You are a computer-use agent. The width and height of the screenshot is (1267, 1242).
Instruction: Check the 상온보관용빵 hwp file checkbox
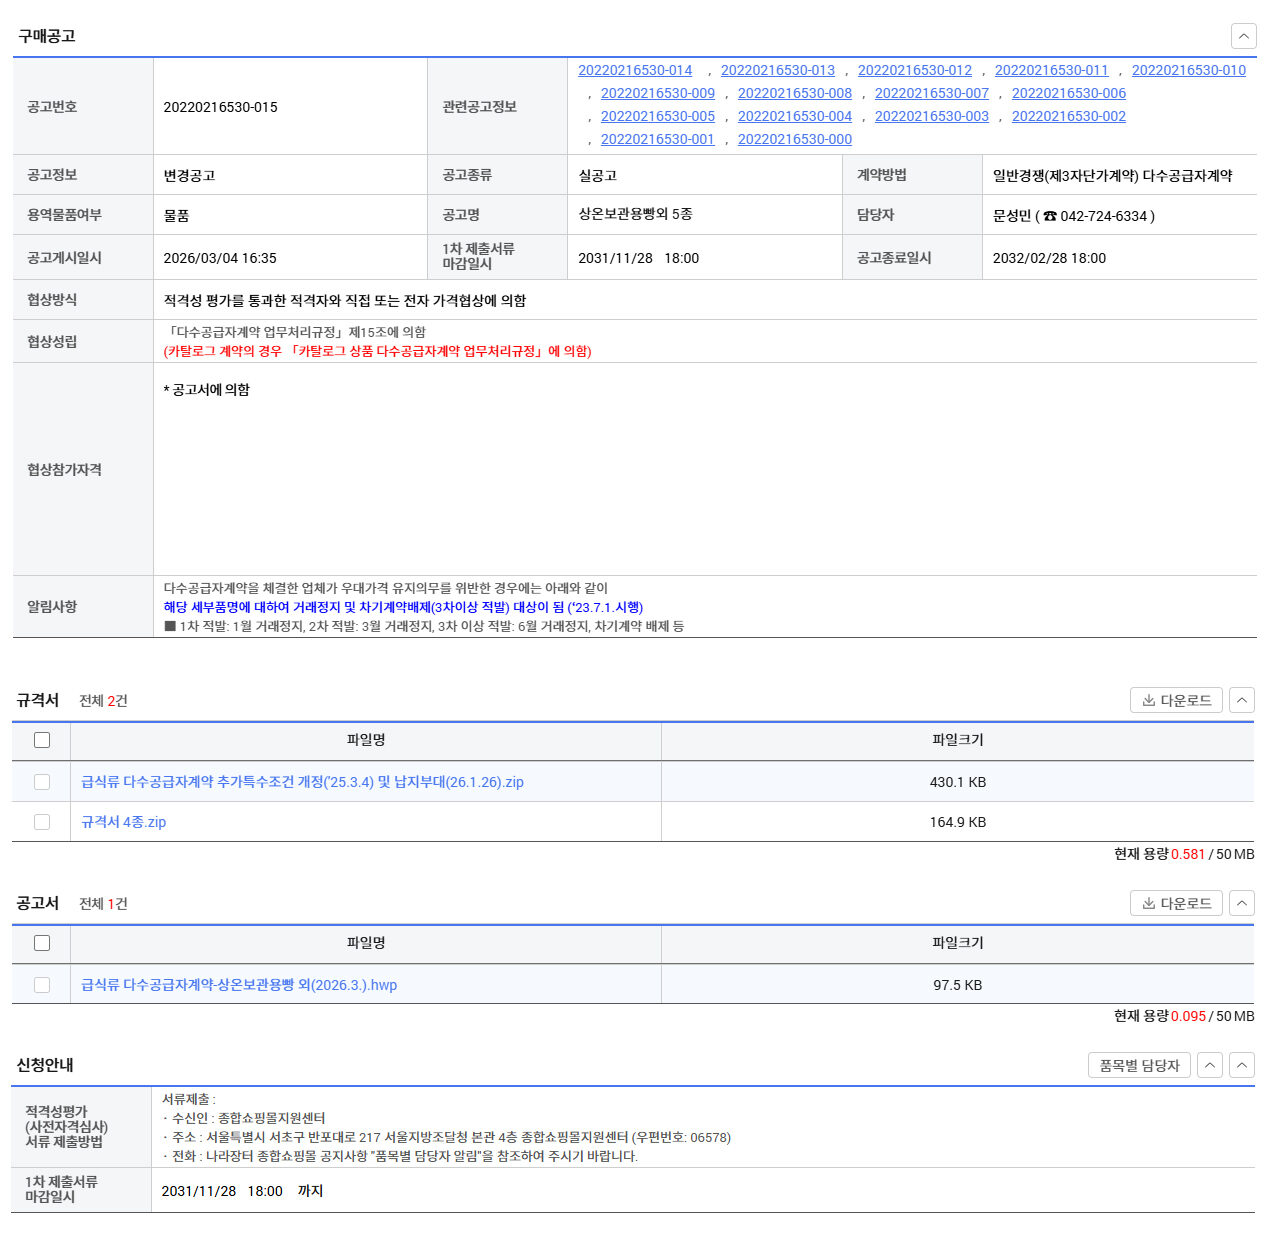pyautogui.click(x=42, y=985)
